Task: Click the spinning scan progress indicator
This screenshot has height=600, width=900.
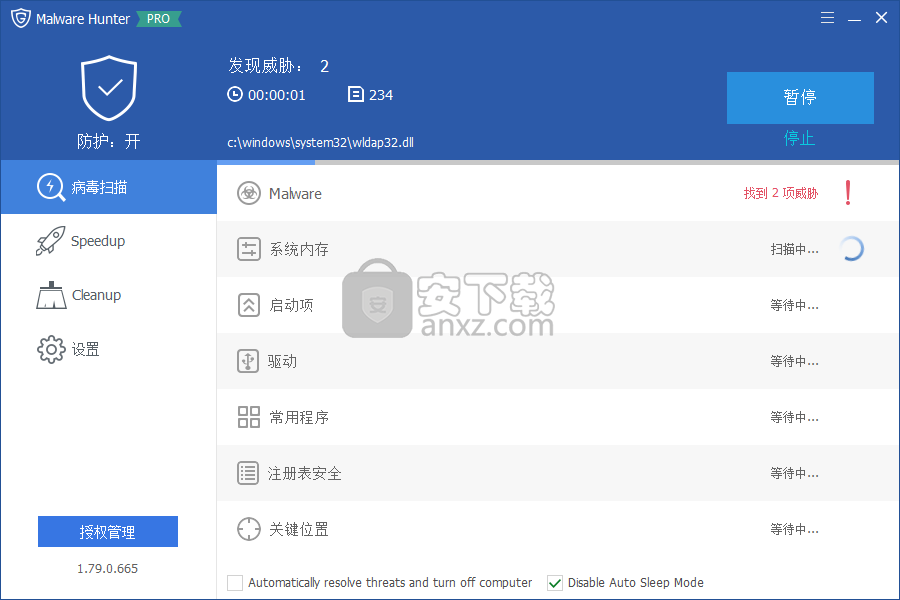Action: tap(852, 249)
